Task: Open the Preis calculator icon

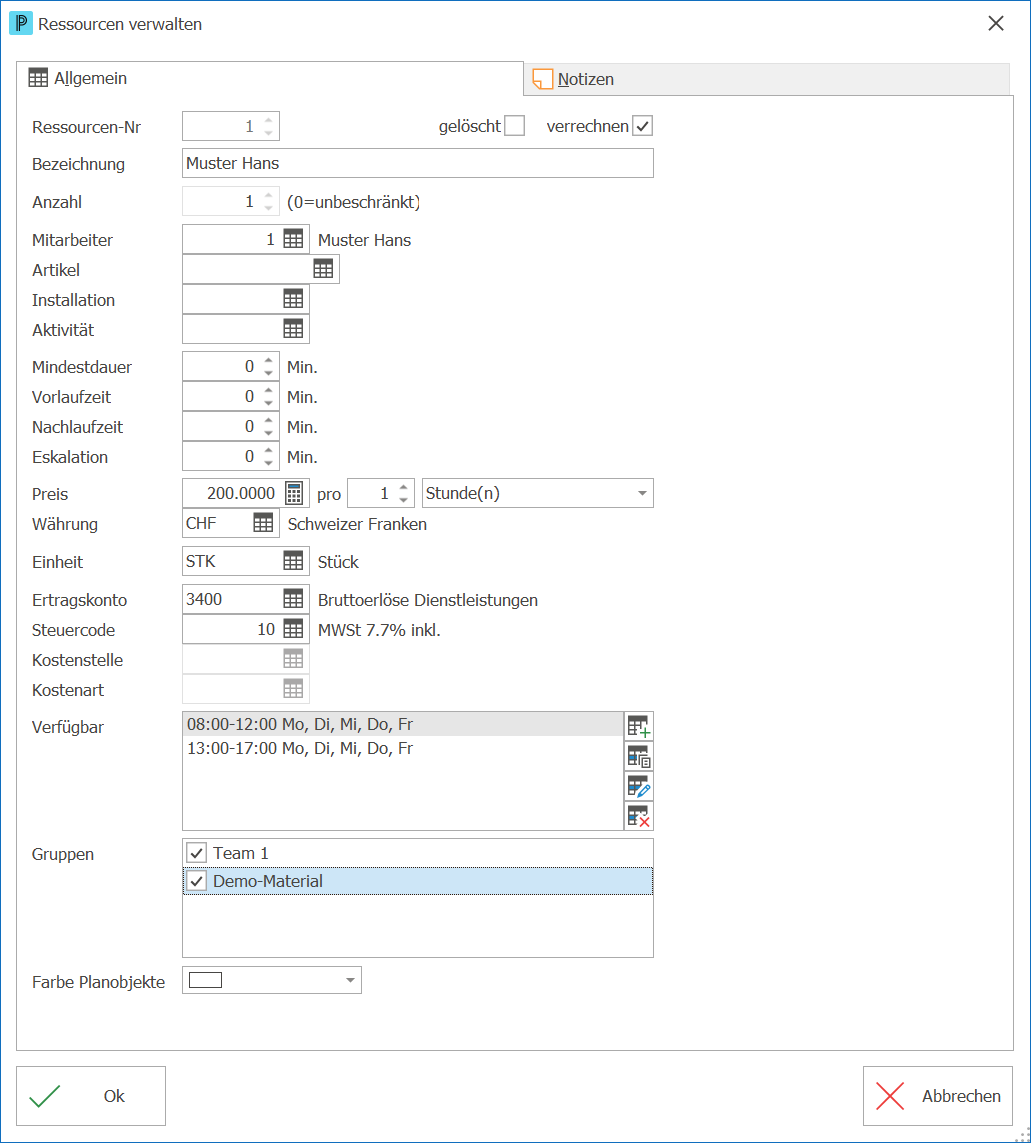Action: click(x=294, y=494)
